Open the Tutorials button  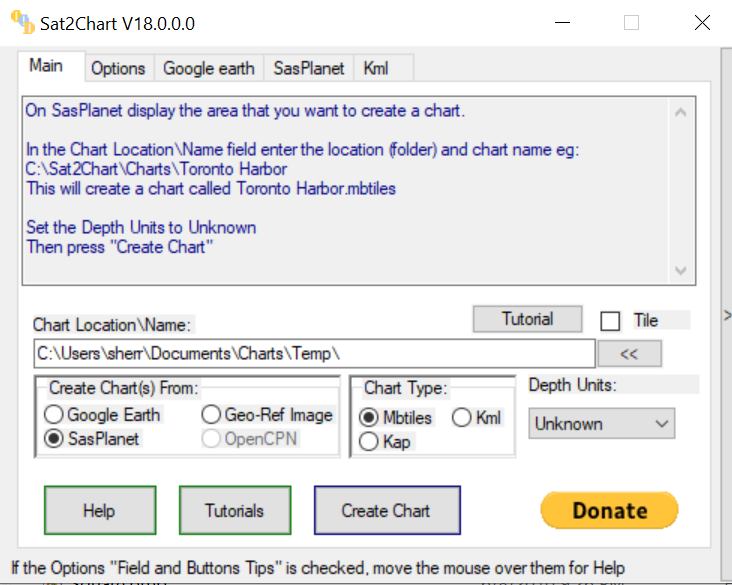pyautogui.click(x=235, y=510)
